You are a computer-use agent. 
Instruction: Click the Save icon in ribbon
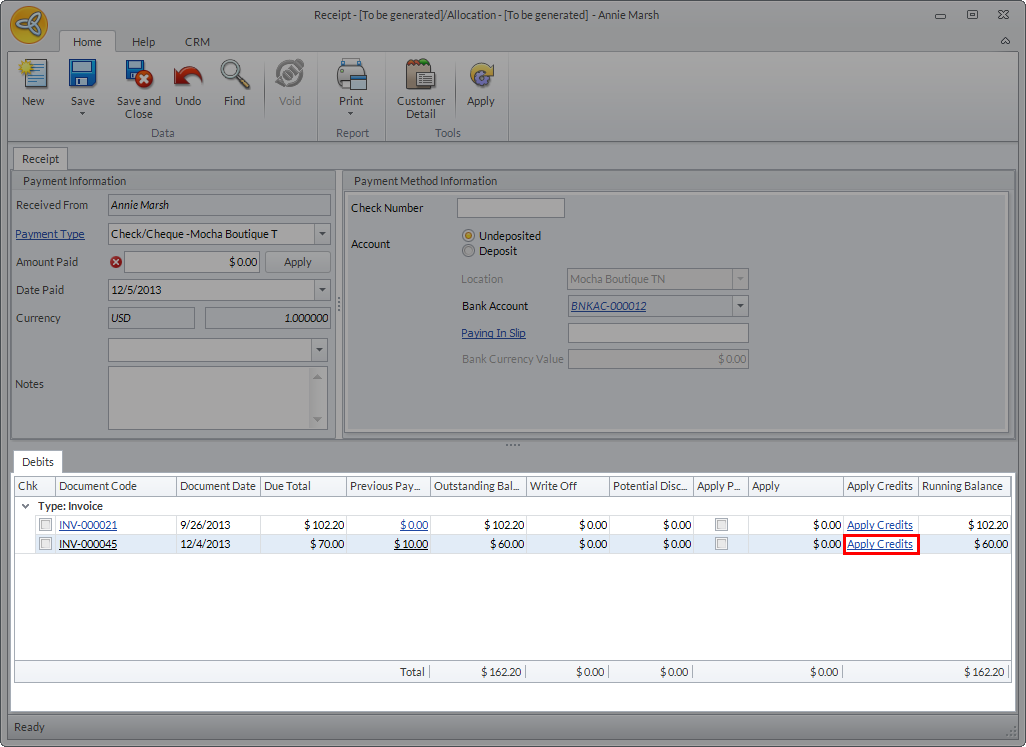coord(82,76)
